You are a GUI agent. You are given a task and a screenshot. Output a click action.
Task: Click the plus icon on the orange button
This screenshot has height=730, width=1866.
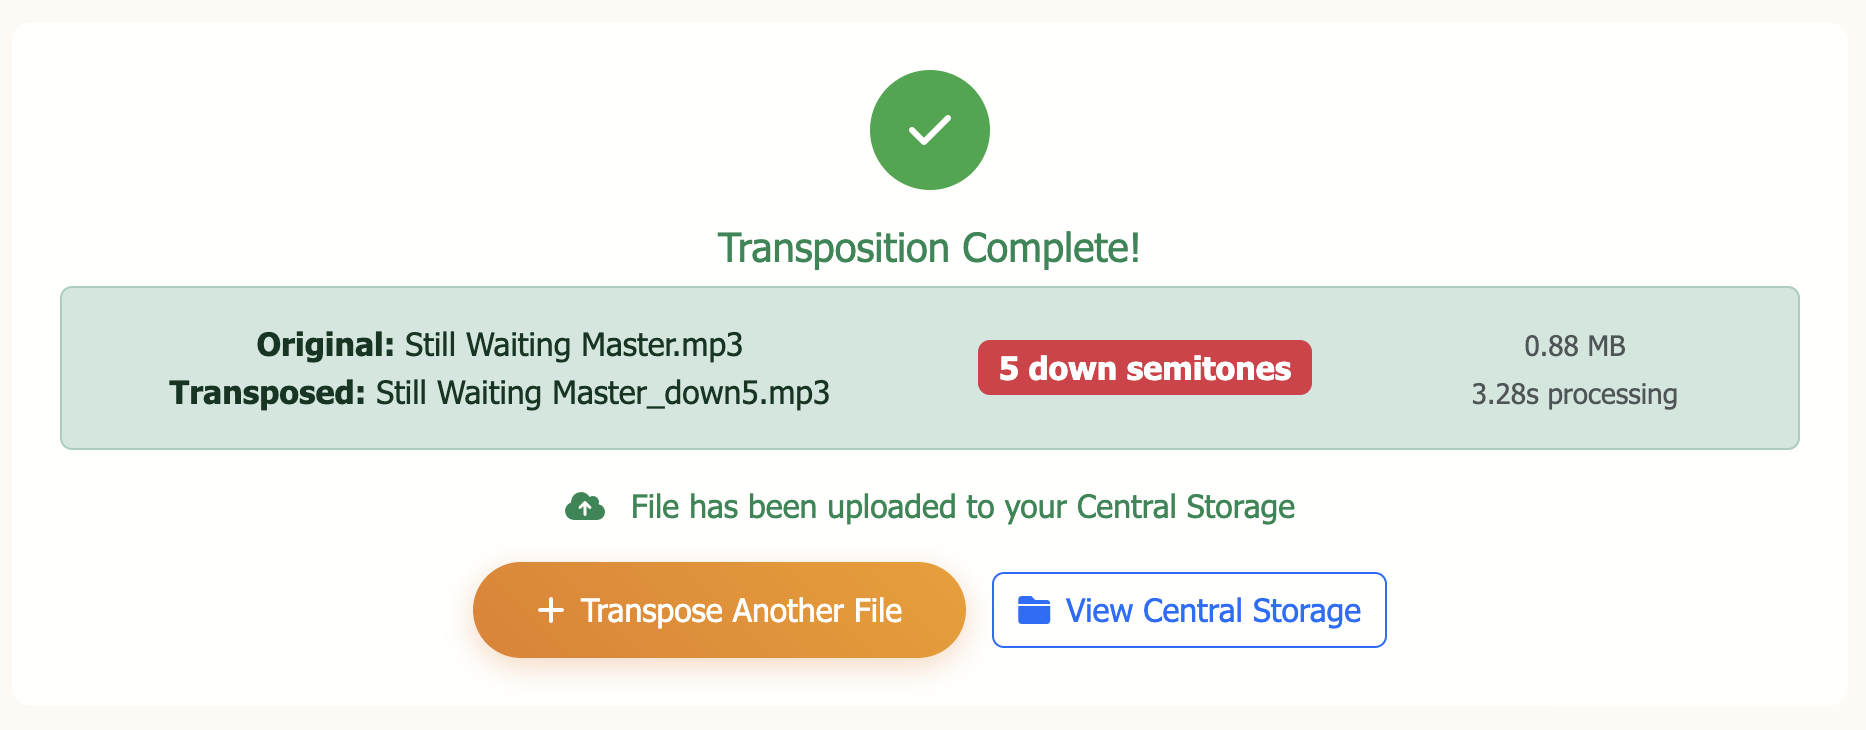[551, 610]
